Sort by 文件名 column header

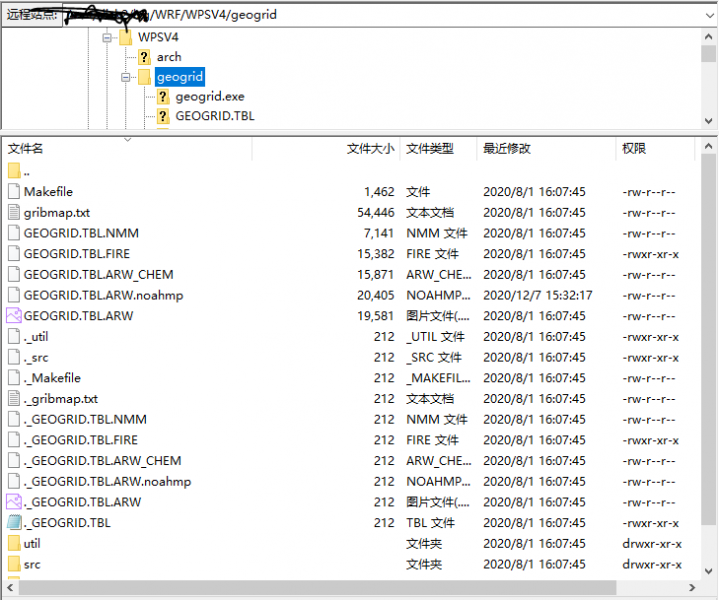[x=26, y=149]
